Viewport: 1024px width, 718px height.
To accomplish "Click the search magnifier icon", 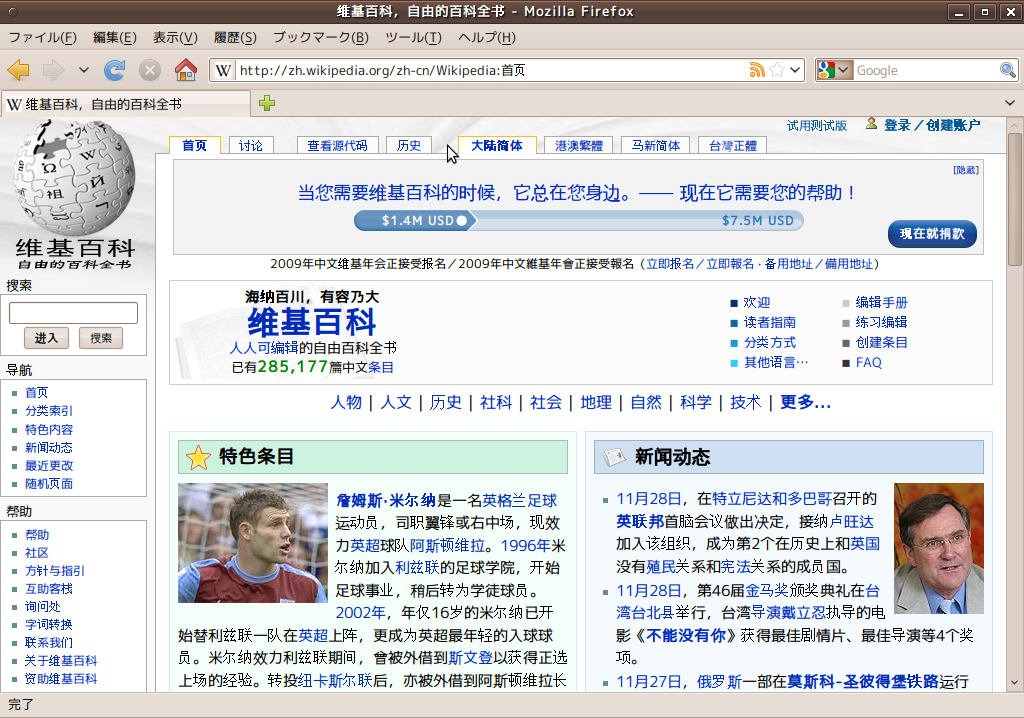I will pyautogui.click(x=1008, y=70).
